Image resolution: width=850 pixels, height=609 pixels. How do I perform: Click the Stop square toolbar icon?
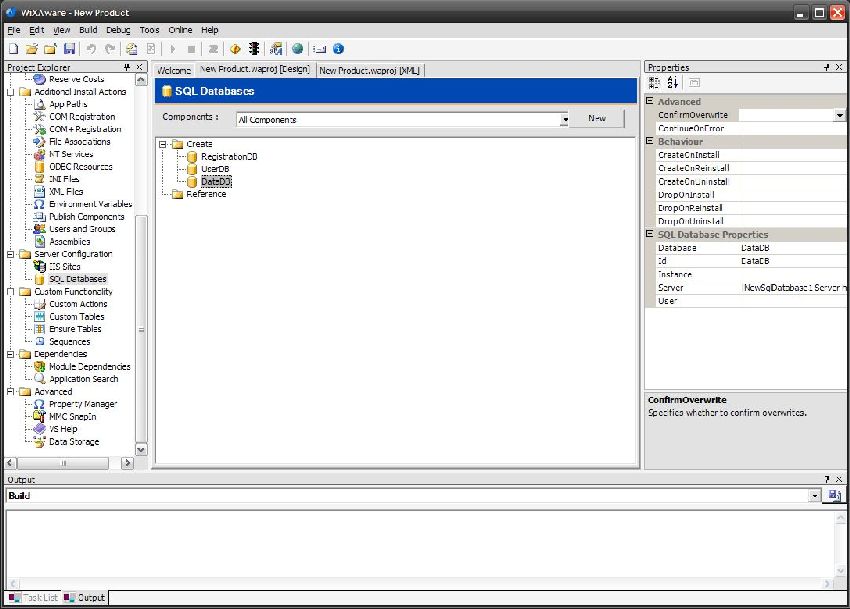pos(191,49)
